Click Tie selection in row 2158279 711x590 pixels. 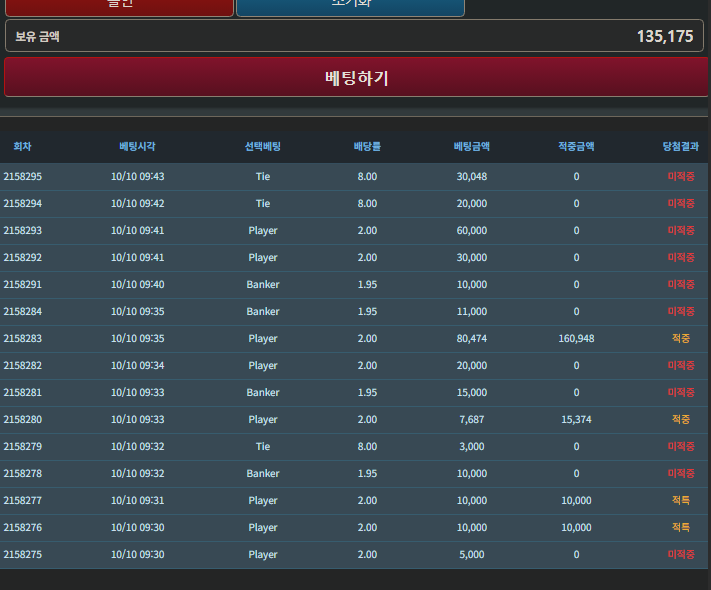(263, 446)
